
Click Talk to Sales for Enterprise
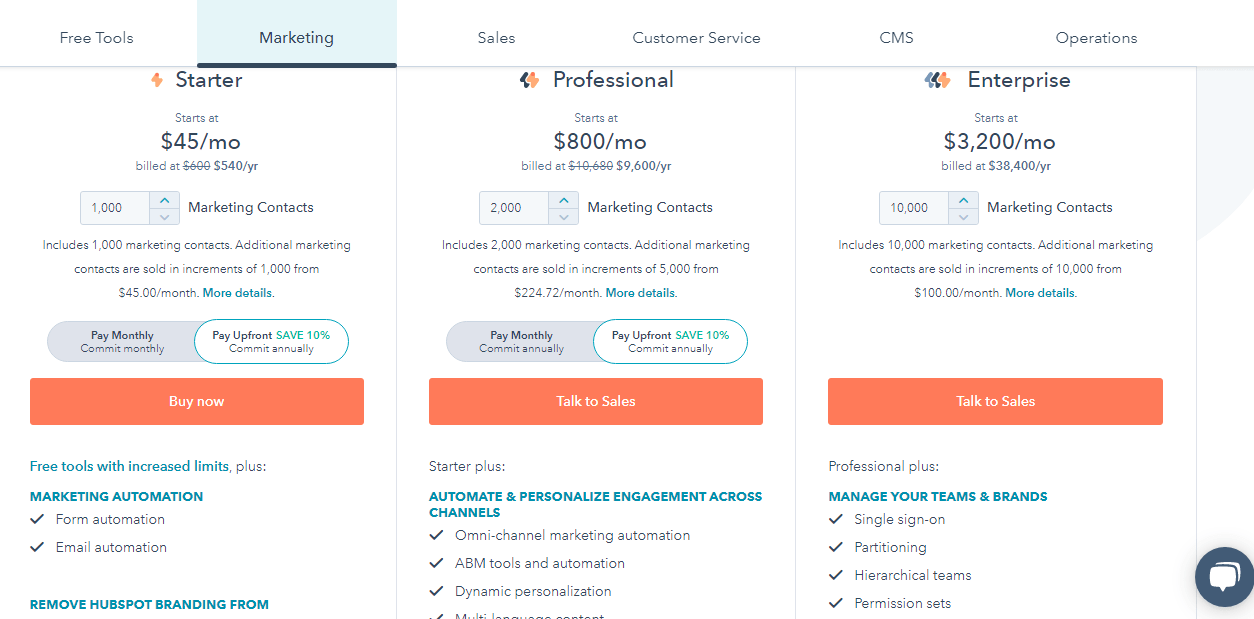[995, 401]
